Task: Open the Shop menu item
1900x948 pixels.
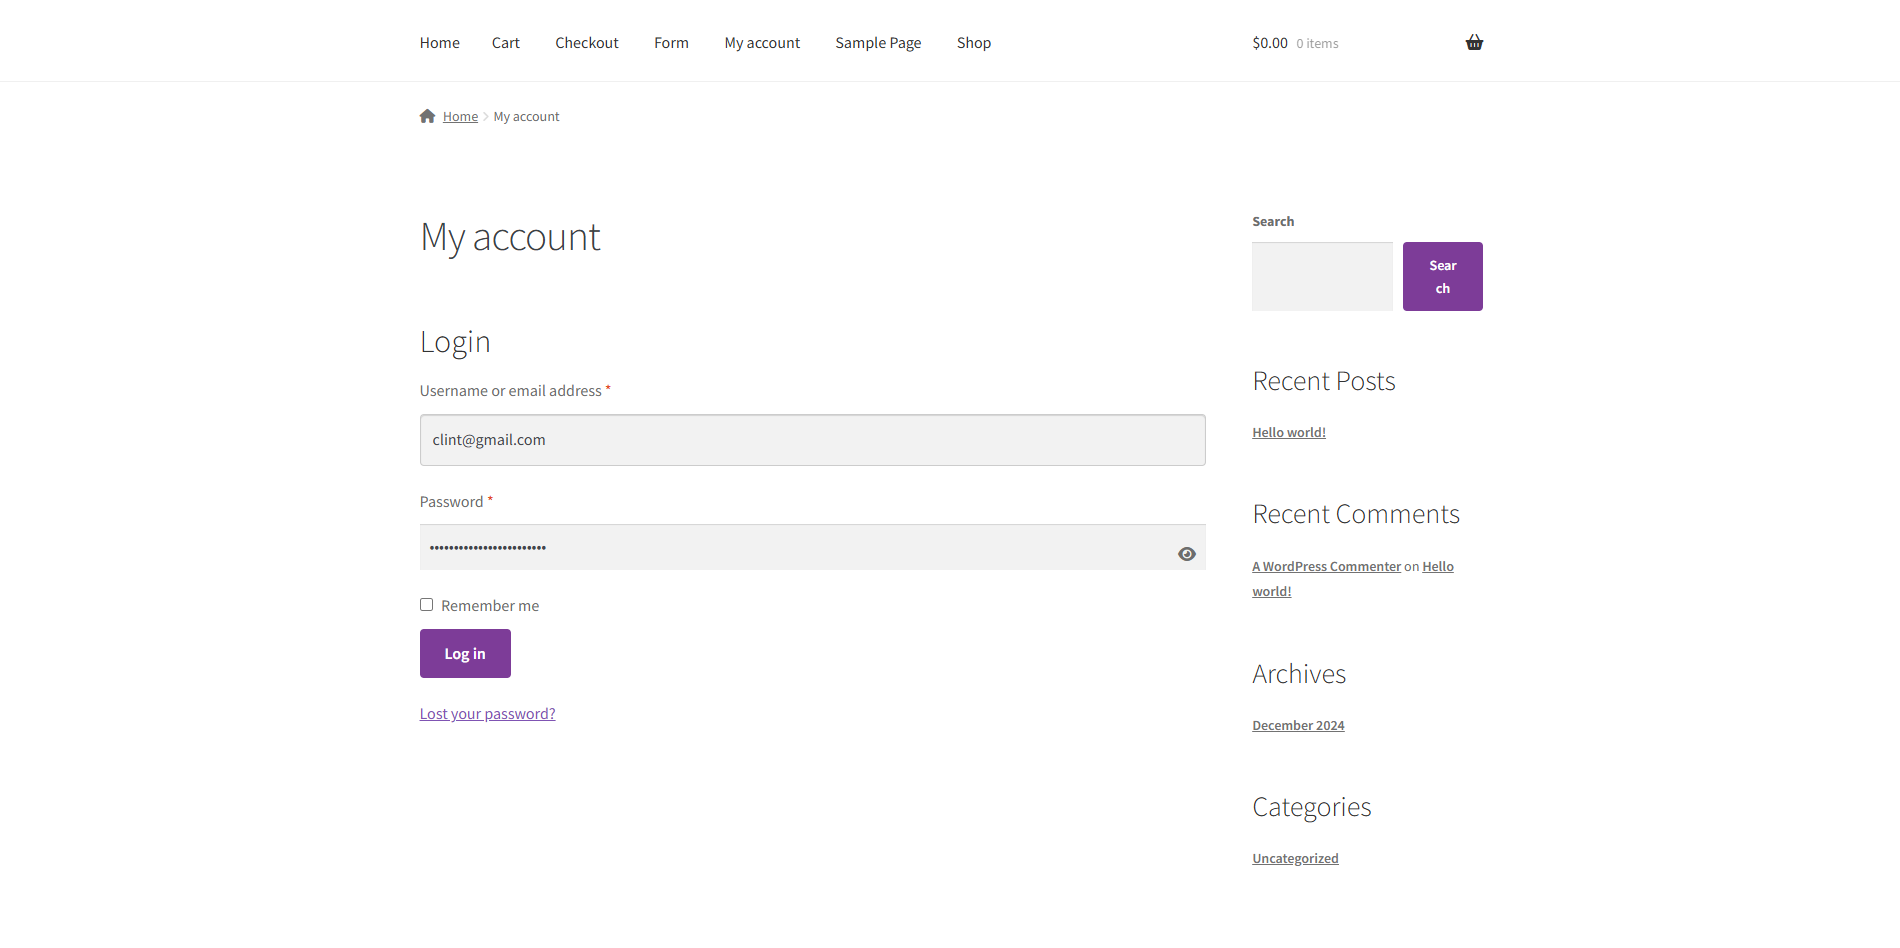Action: pos(974,43)
